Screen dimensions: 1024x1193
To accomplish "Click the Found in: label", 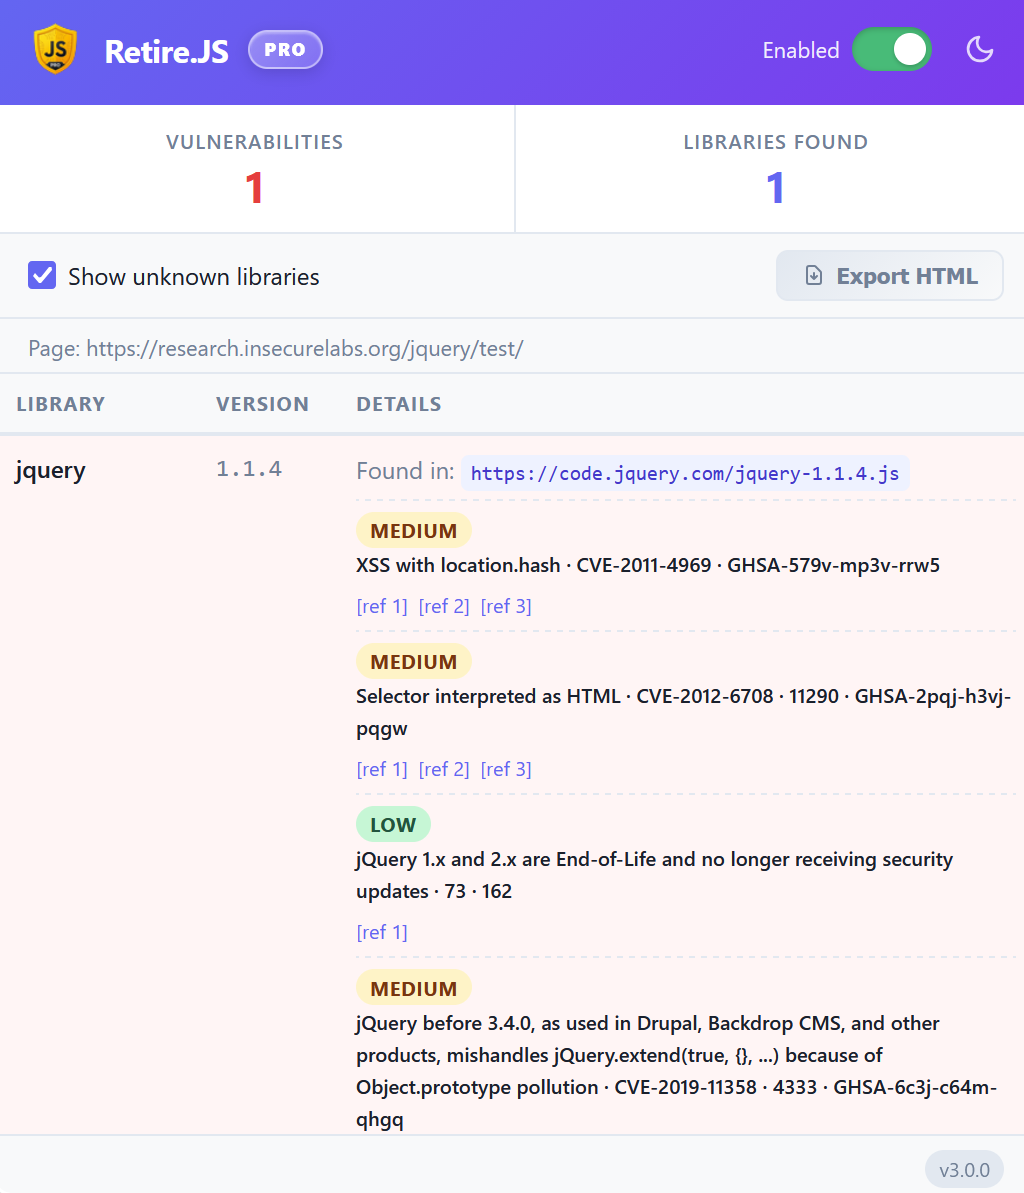I will tap(405, 471).
